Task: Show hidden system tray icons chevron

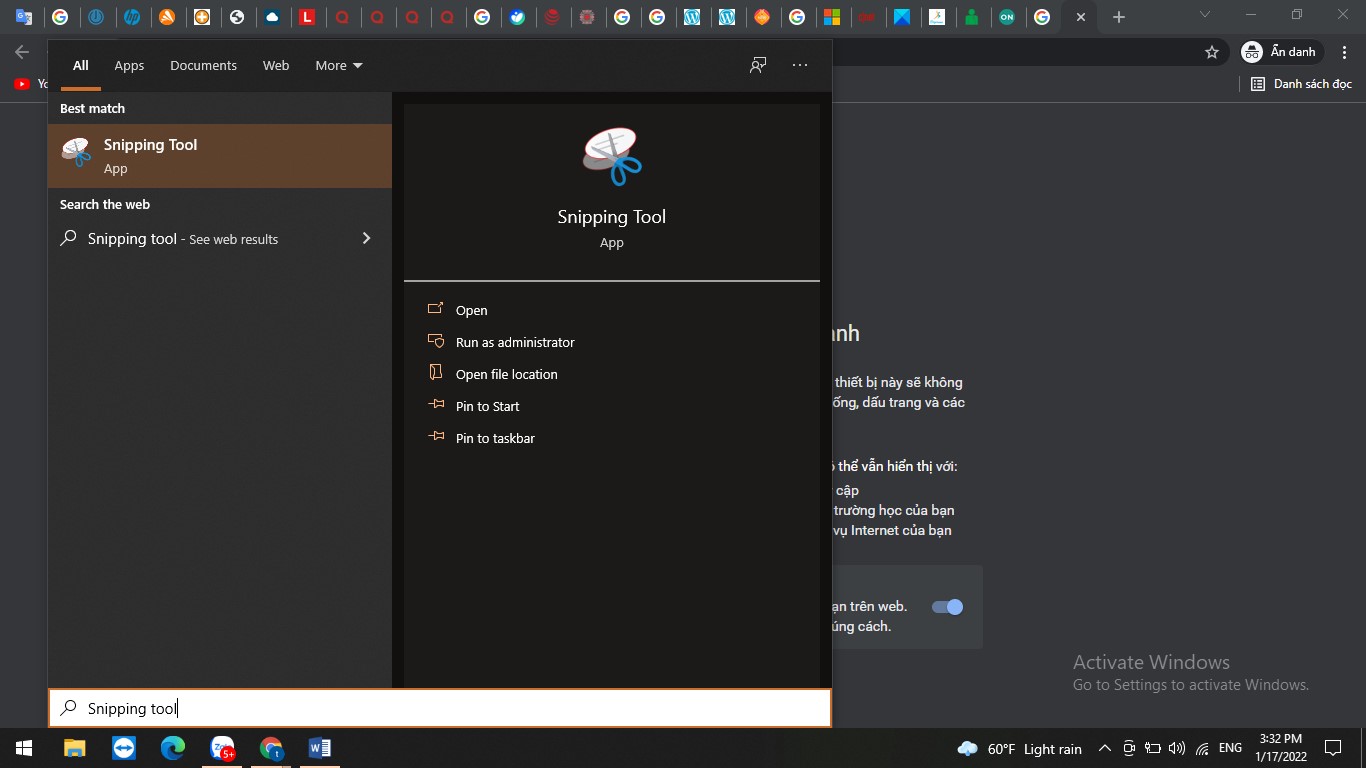Action: click(1105, 748)
